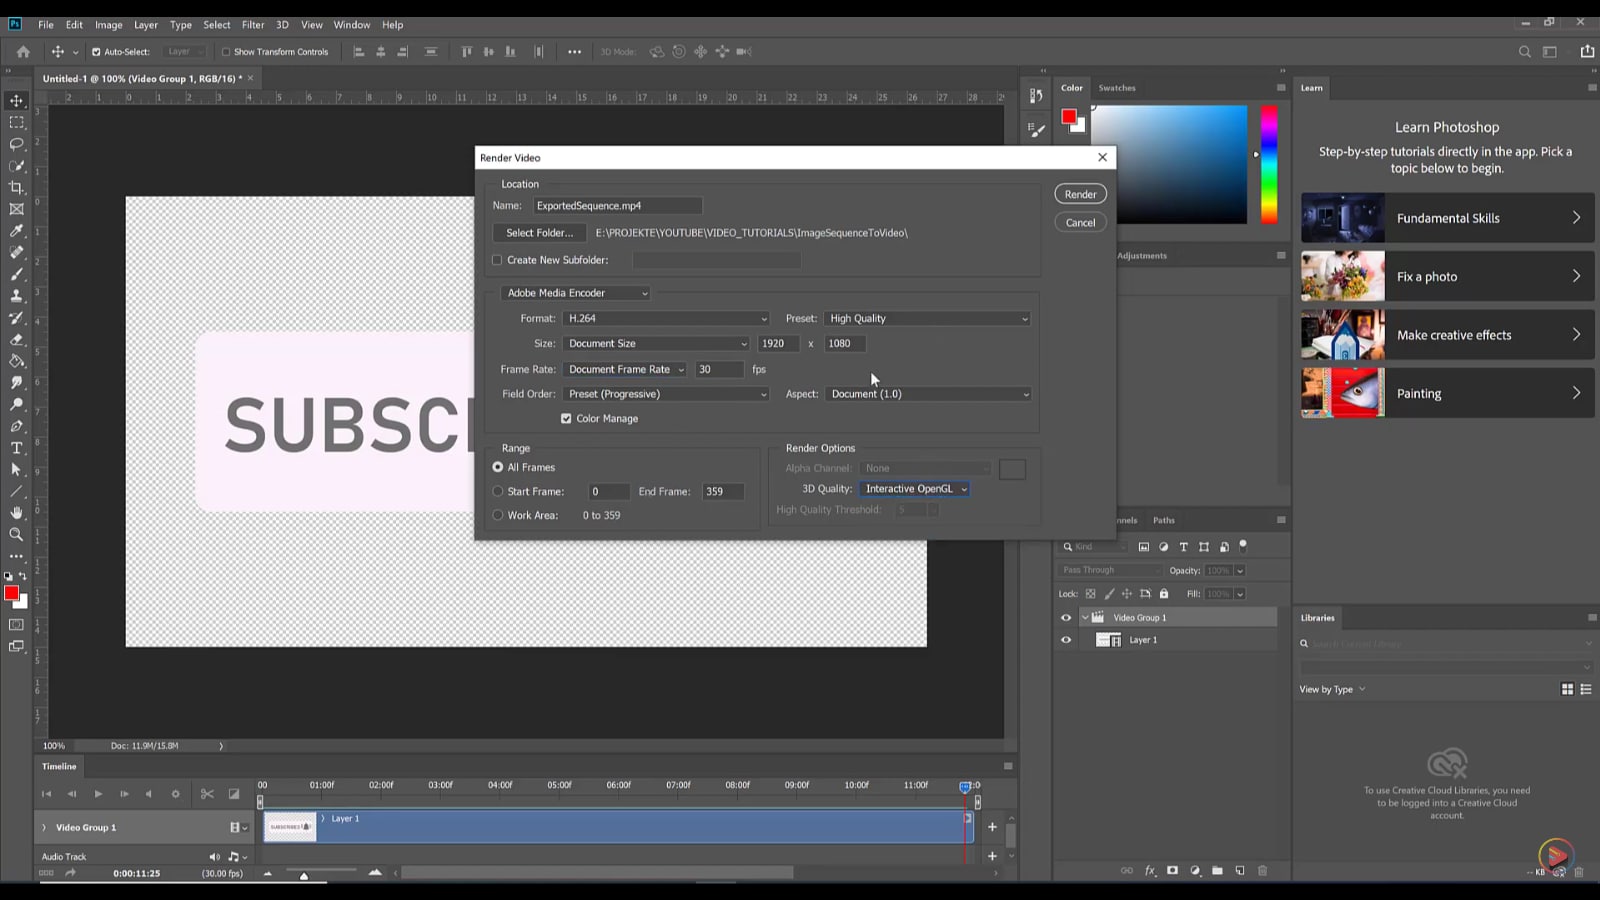Select the All Frames radio button

coord(498,467)
